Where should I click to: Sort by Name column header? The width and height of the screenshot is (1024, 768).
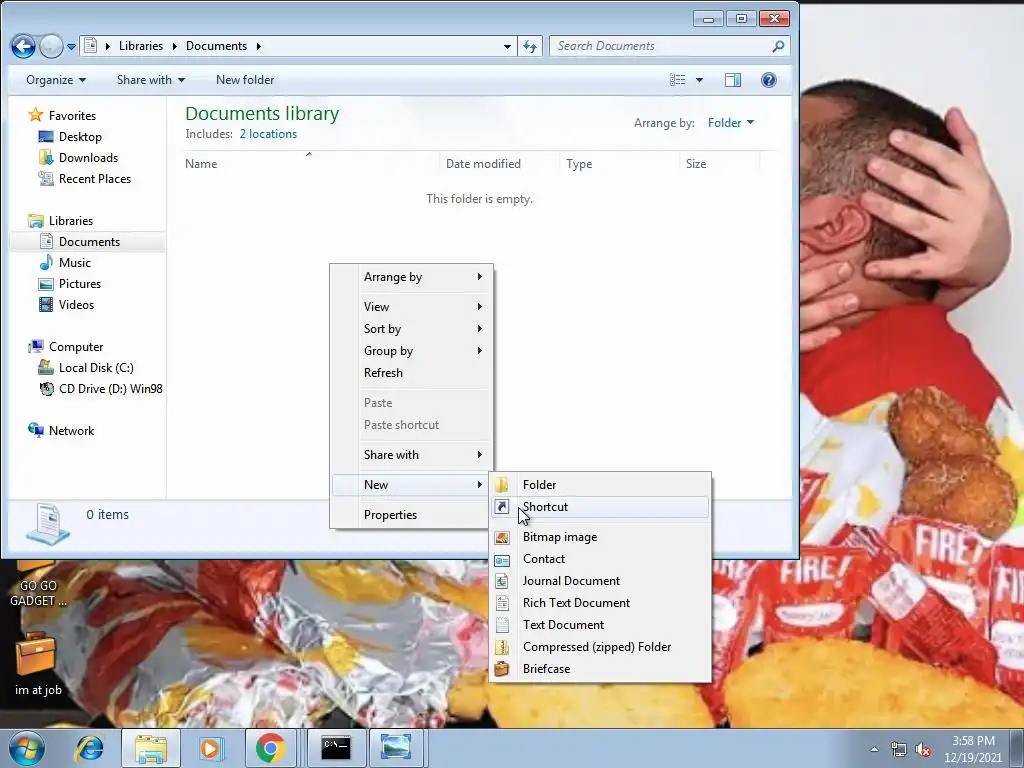pyautogui.click(x=310, y=163)
